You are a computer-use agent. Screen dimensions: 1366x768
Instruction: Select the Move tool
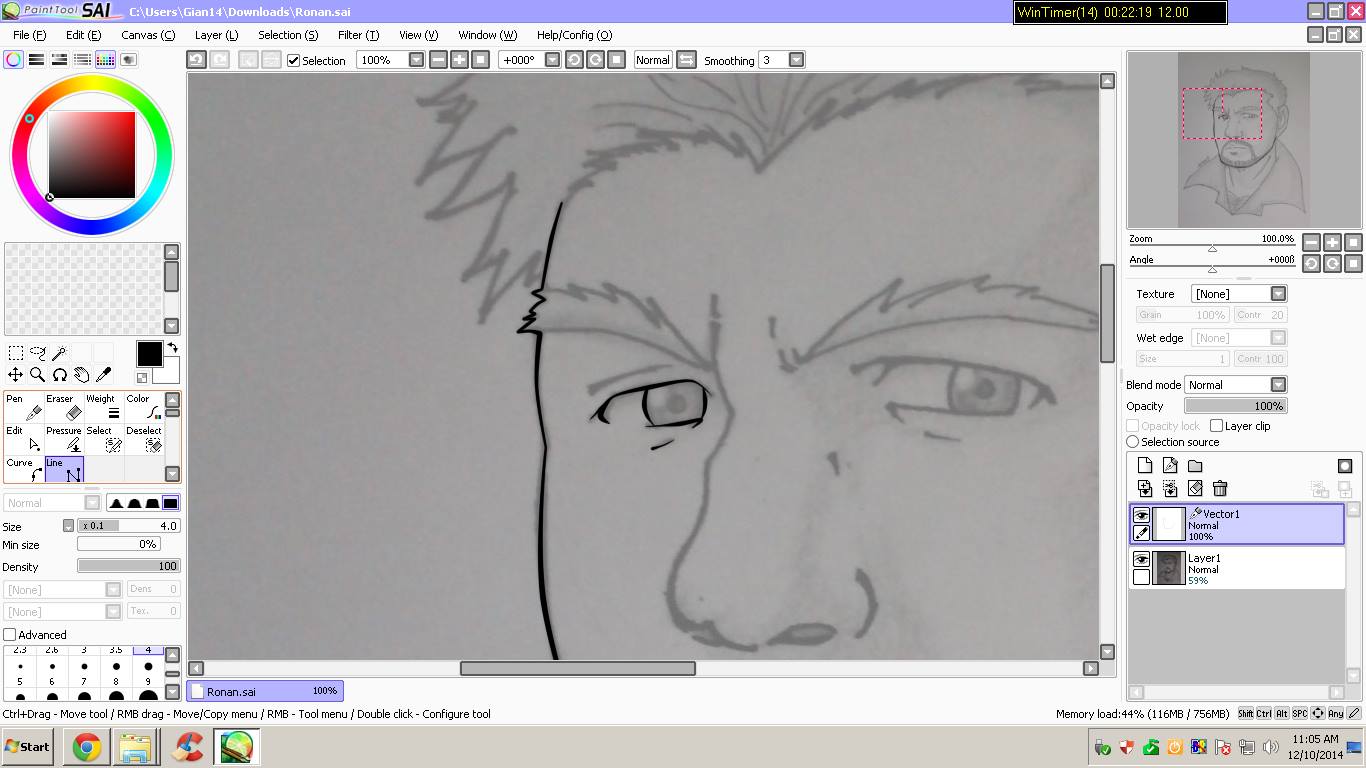(16, 375)
